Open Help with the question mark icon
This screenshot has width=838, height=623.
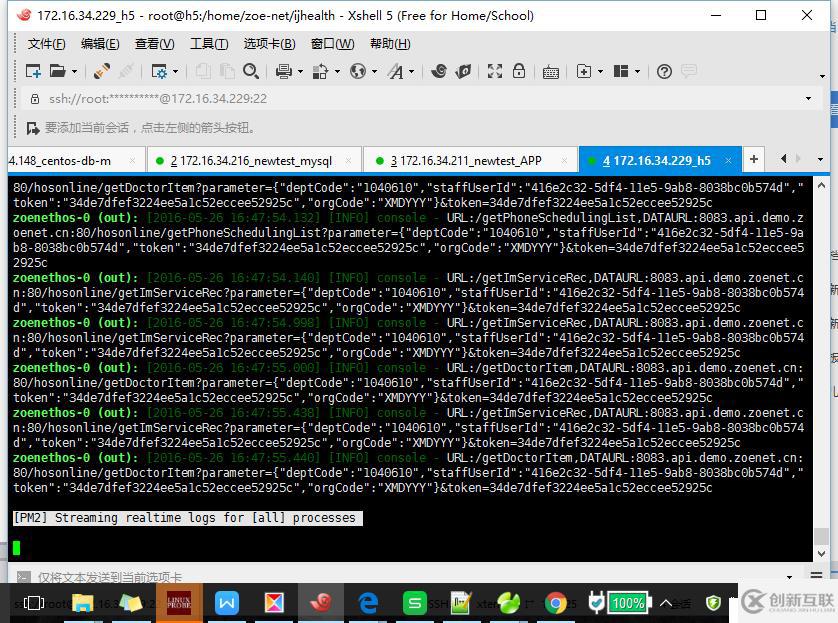coord(664,71)
